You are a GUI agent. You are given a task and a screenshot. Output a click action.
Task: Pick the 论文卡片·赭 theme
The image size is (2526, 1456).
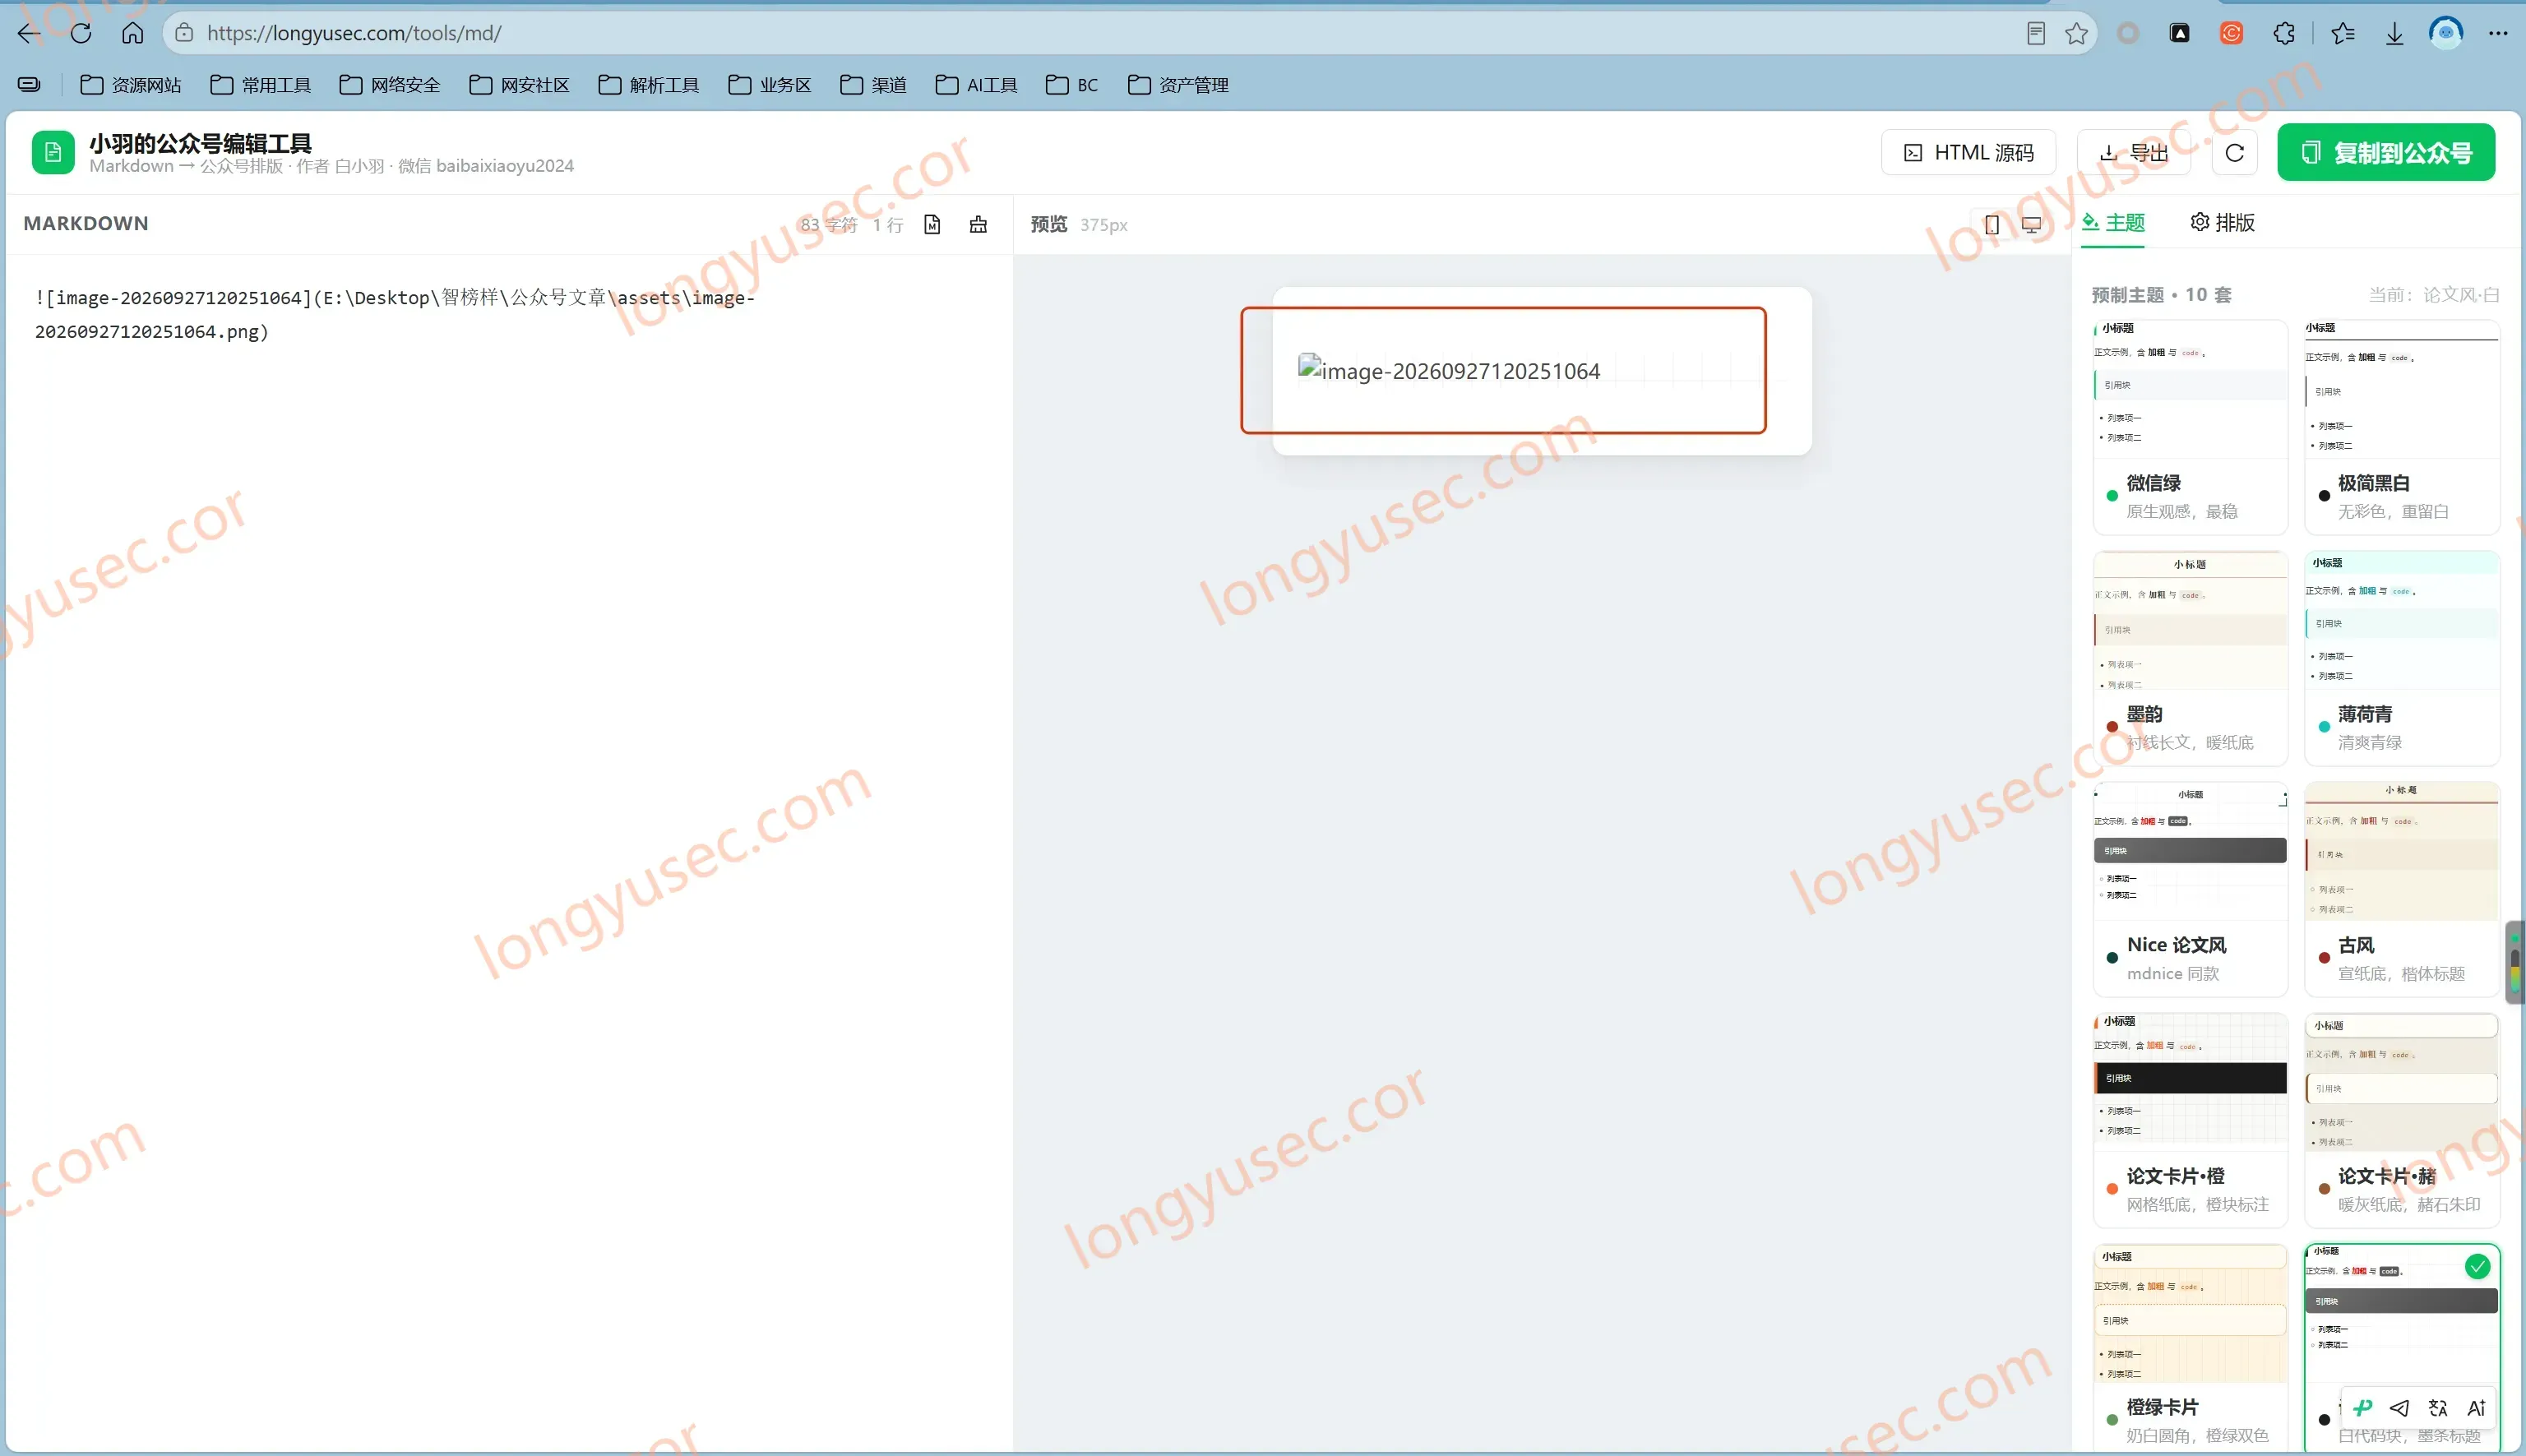(2402, 1120)
